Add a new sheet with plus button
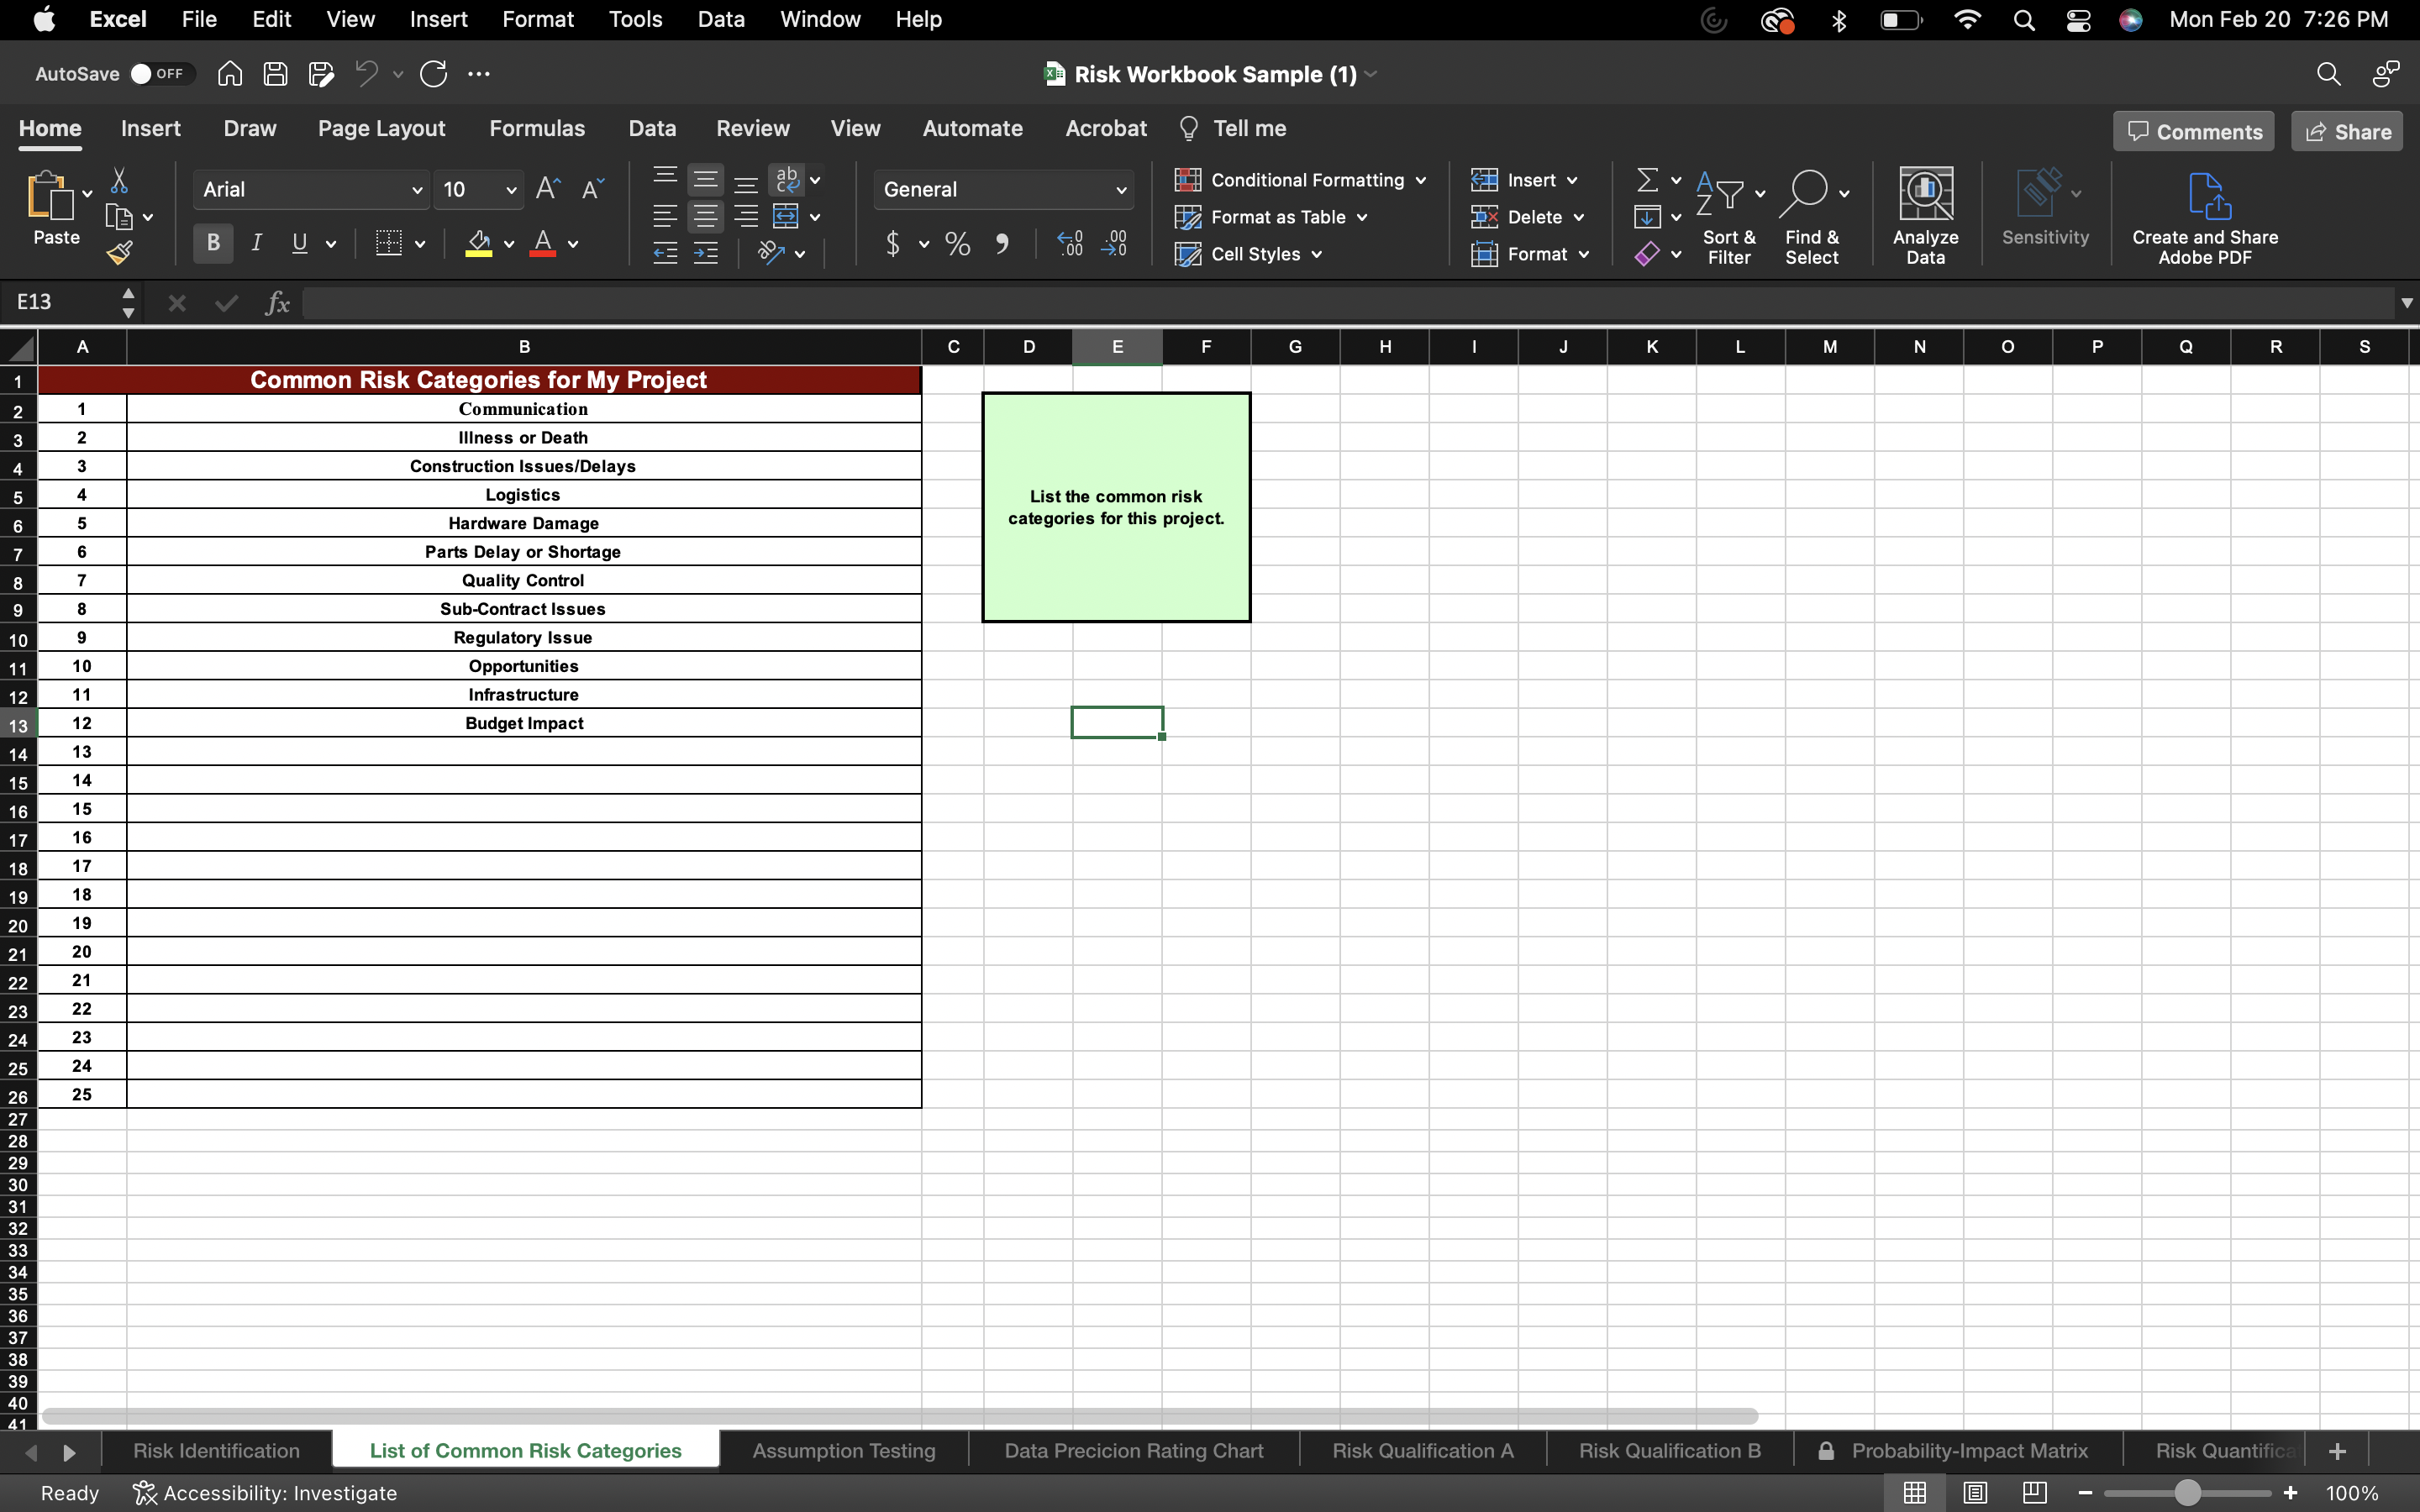This screenshot has height=1512, width=2420. 2337,1451
